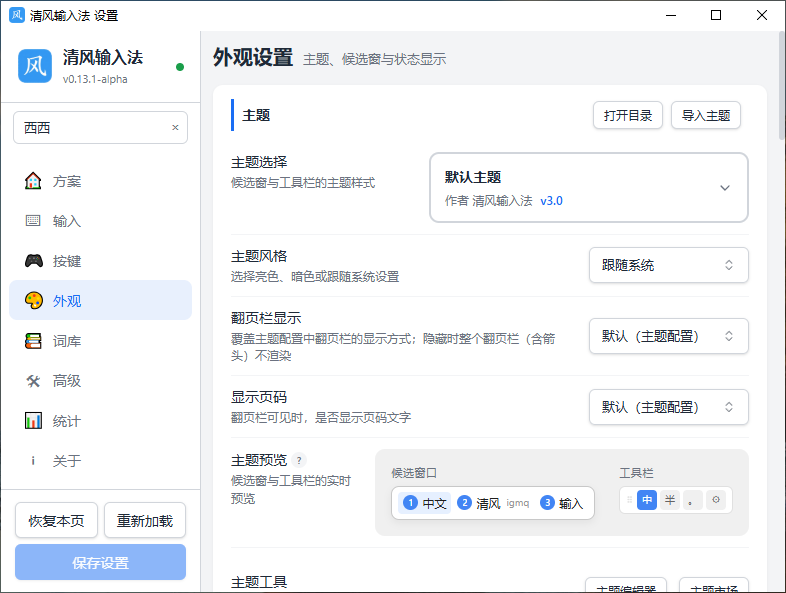Open the 方案 page with house icon
This screenshot has height=593, width=786.
tap(100, 181)
